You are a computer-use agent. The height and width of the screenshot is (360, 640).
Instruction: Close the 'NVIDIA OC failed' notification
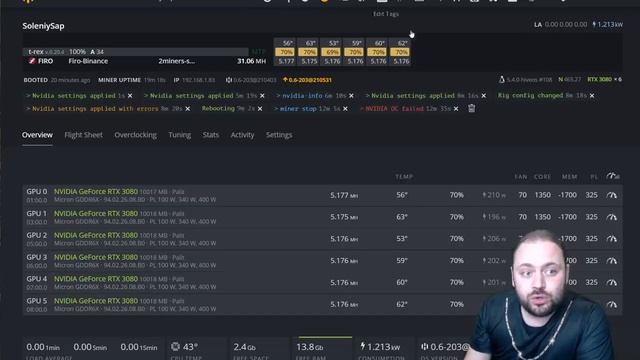click(x=456, y=109)
